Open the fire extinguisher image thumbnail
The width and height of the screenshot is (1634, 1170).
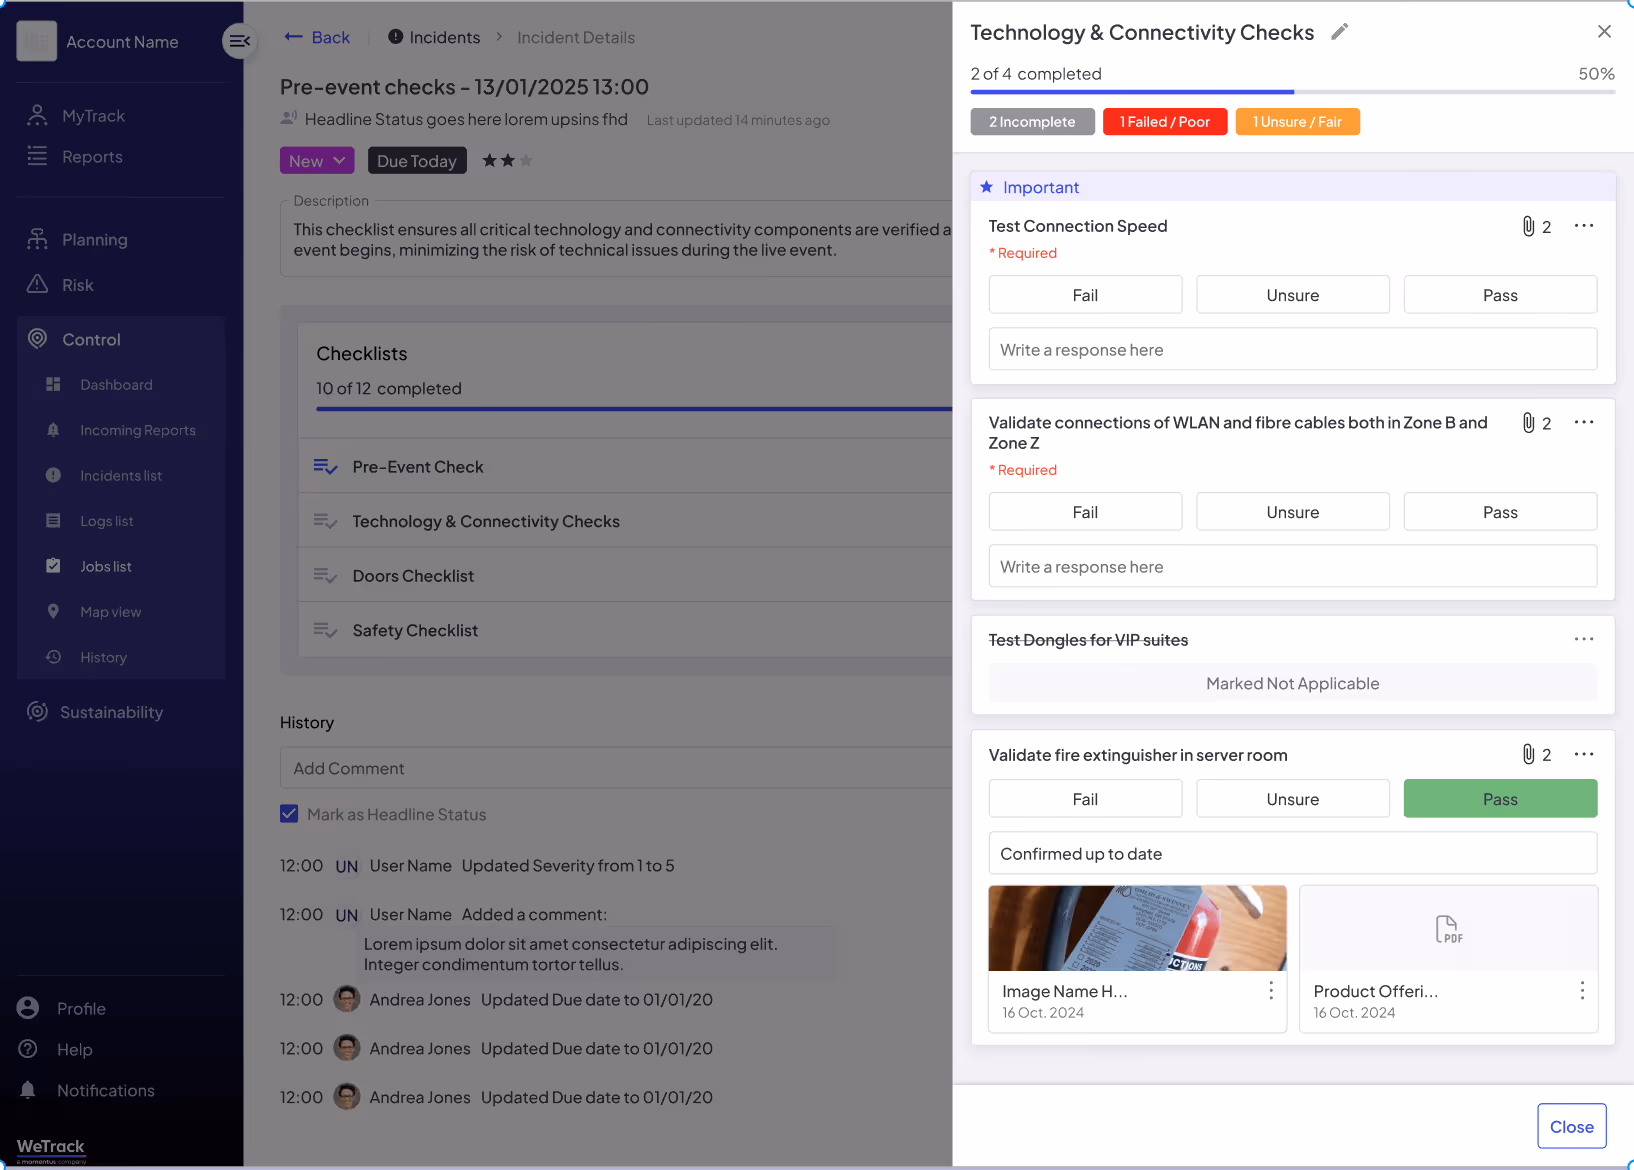point(1137,928)
